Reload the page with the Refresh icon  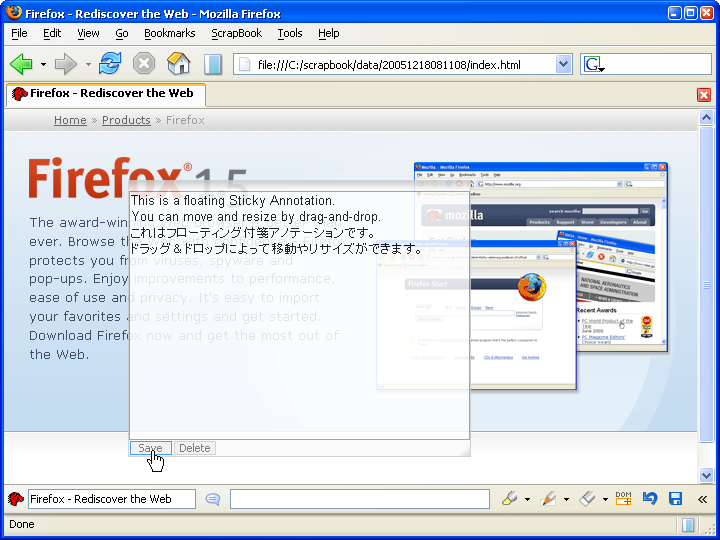(x=110, y=63)
